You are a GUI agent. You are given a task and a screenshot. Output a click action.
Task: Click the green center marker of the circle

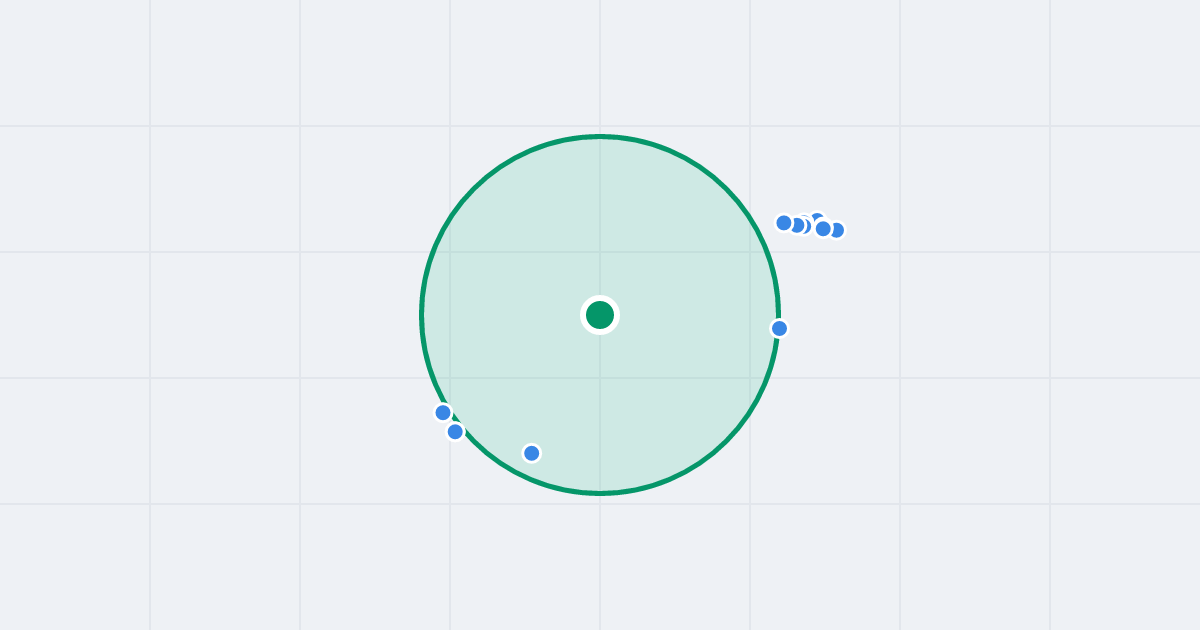(600, 315)
